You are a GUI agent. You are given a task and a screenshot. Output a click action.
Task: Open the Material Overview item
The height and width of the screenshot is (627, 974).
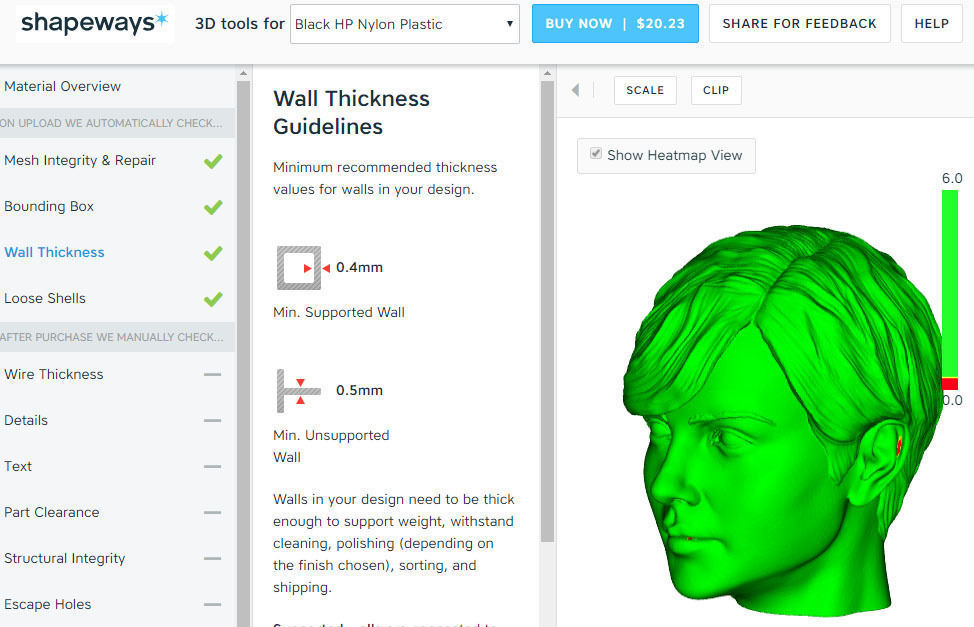coord(63,86)
